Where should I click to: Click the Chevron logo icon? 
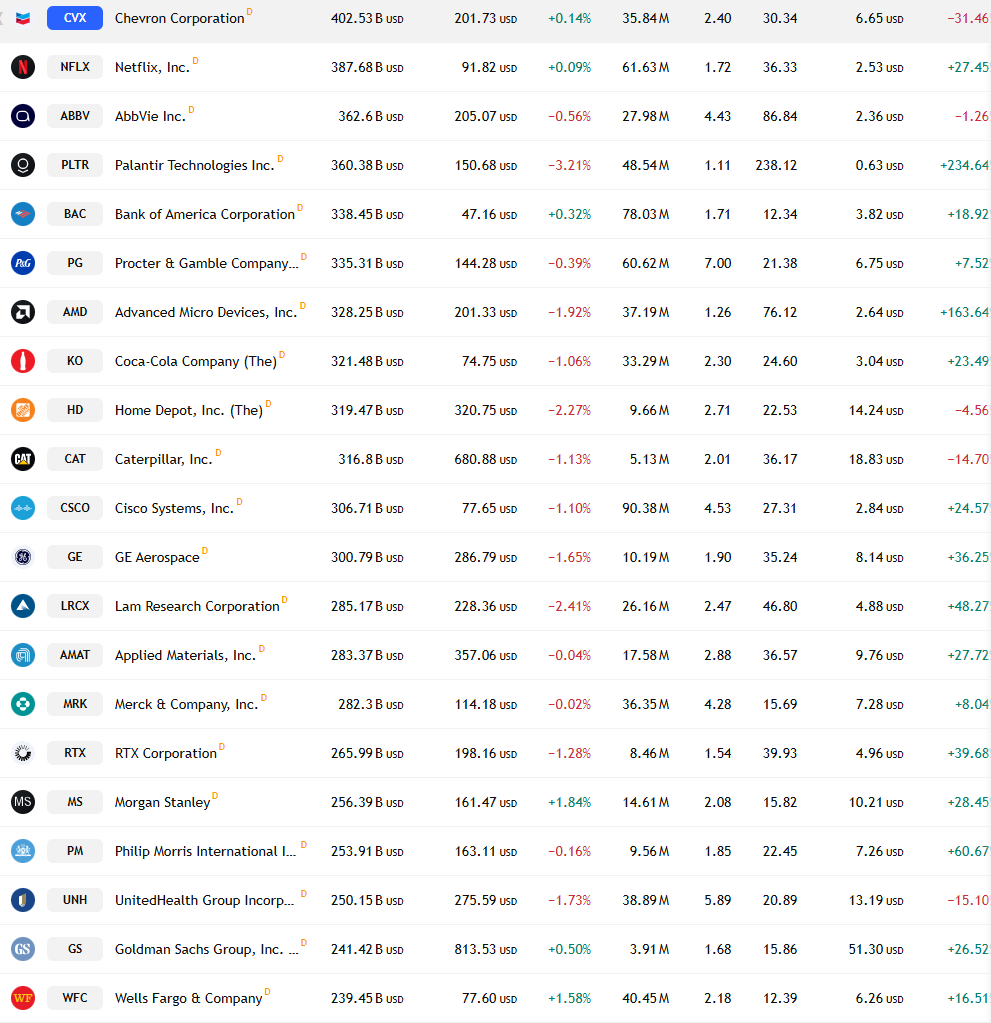point(23,18)
